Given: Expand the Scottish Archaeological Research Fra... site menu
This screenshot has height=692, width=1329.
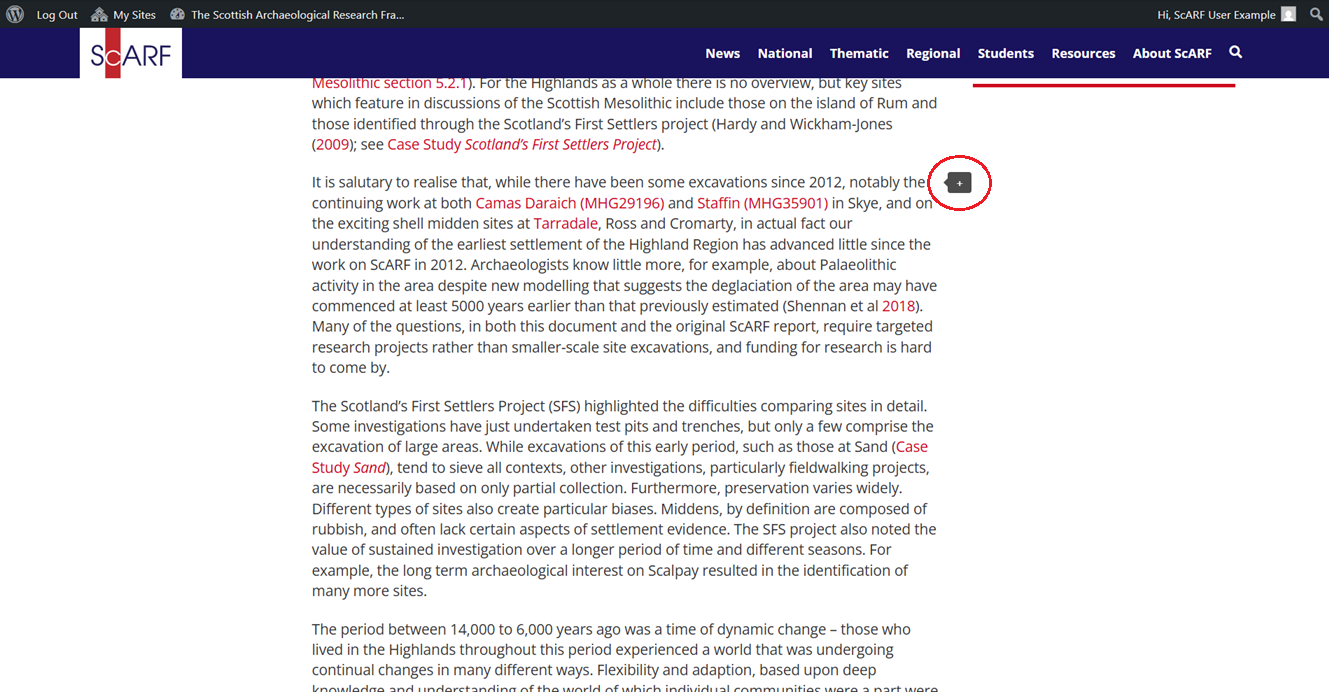Looking at the screenshot, I should click(295, 14).
